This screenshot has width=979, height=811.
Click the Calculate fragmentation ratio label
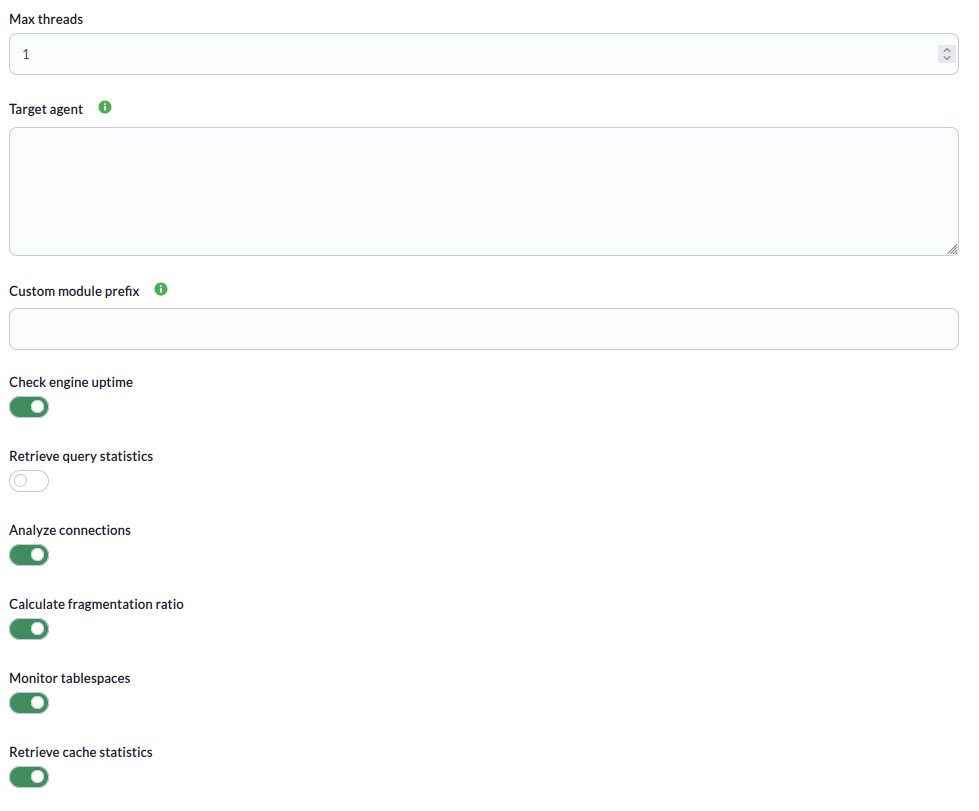click(96, 604)
